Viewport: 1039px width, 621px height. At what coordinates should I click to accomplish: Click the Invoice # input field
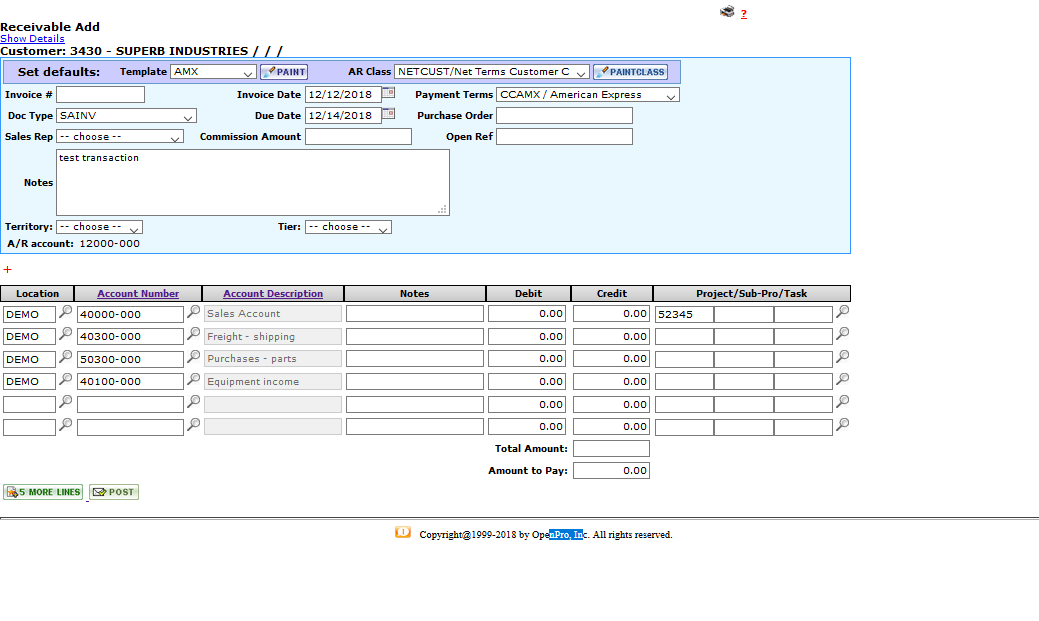(100, 95)
